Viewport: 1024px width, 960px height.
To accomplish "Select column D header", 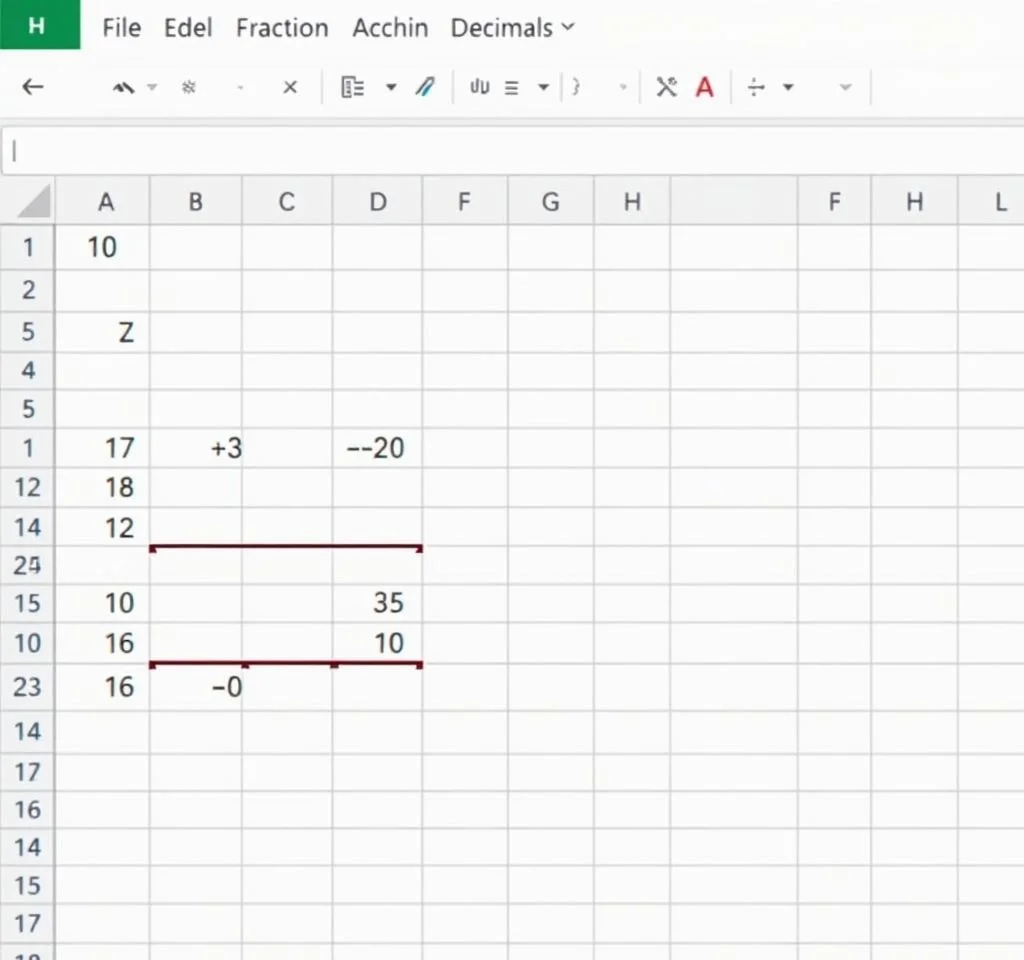I will point(377,202).
